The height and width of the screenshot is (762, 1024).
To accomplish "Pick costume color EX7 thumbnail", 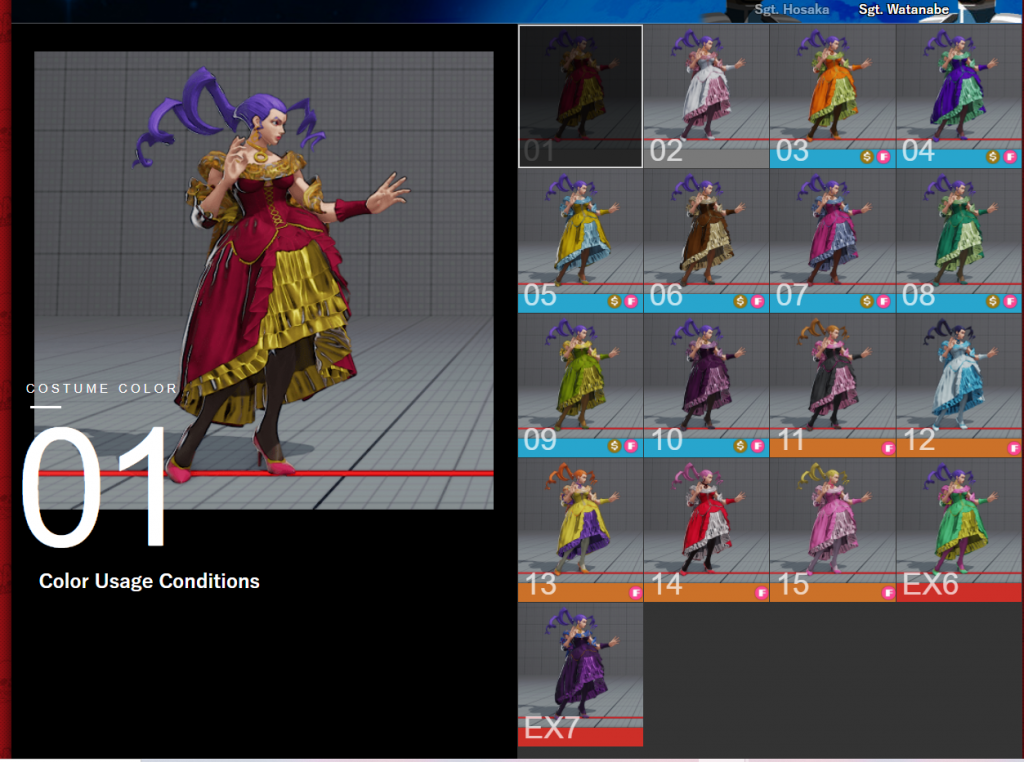I will pyautogui.click(x=580, y=675).
